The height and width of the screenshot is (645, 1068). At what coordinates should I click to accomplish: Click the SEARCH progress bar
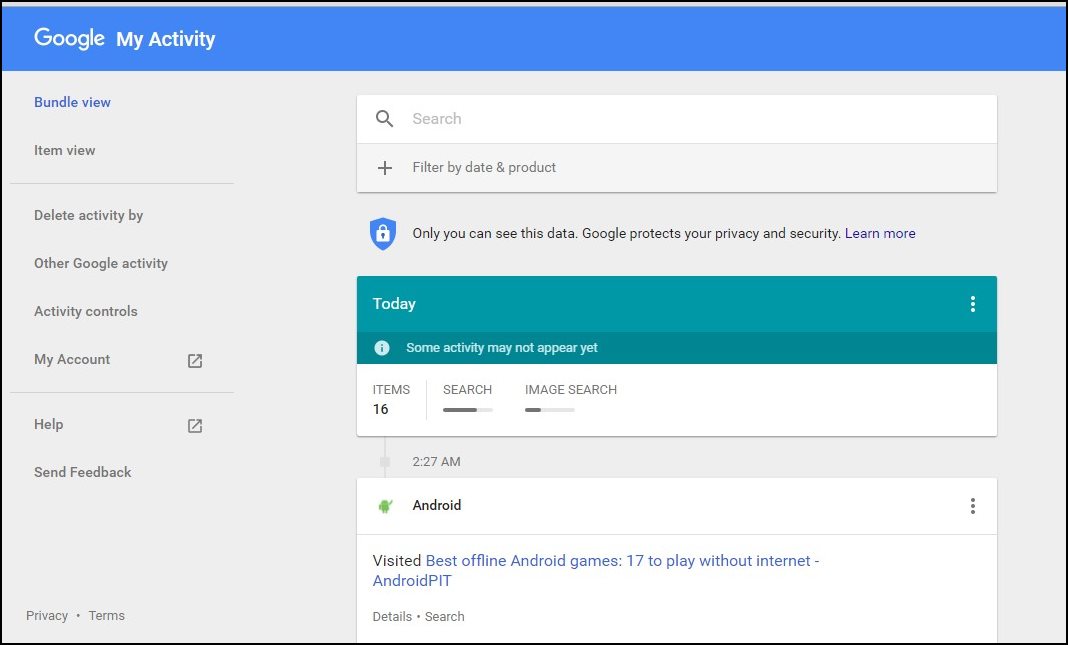coord(468,409)
